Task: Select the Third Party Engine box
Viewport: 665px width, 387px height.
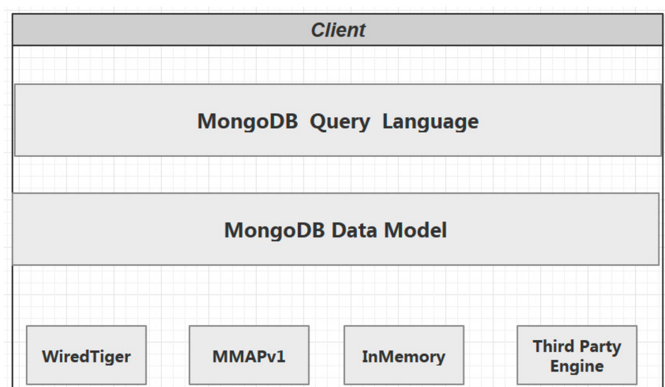Action: (x=577, y=355)
